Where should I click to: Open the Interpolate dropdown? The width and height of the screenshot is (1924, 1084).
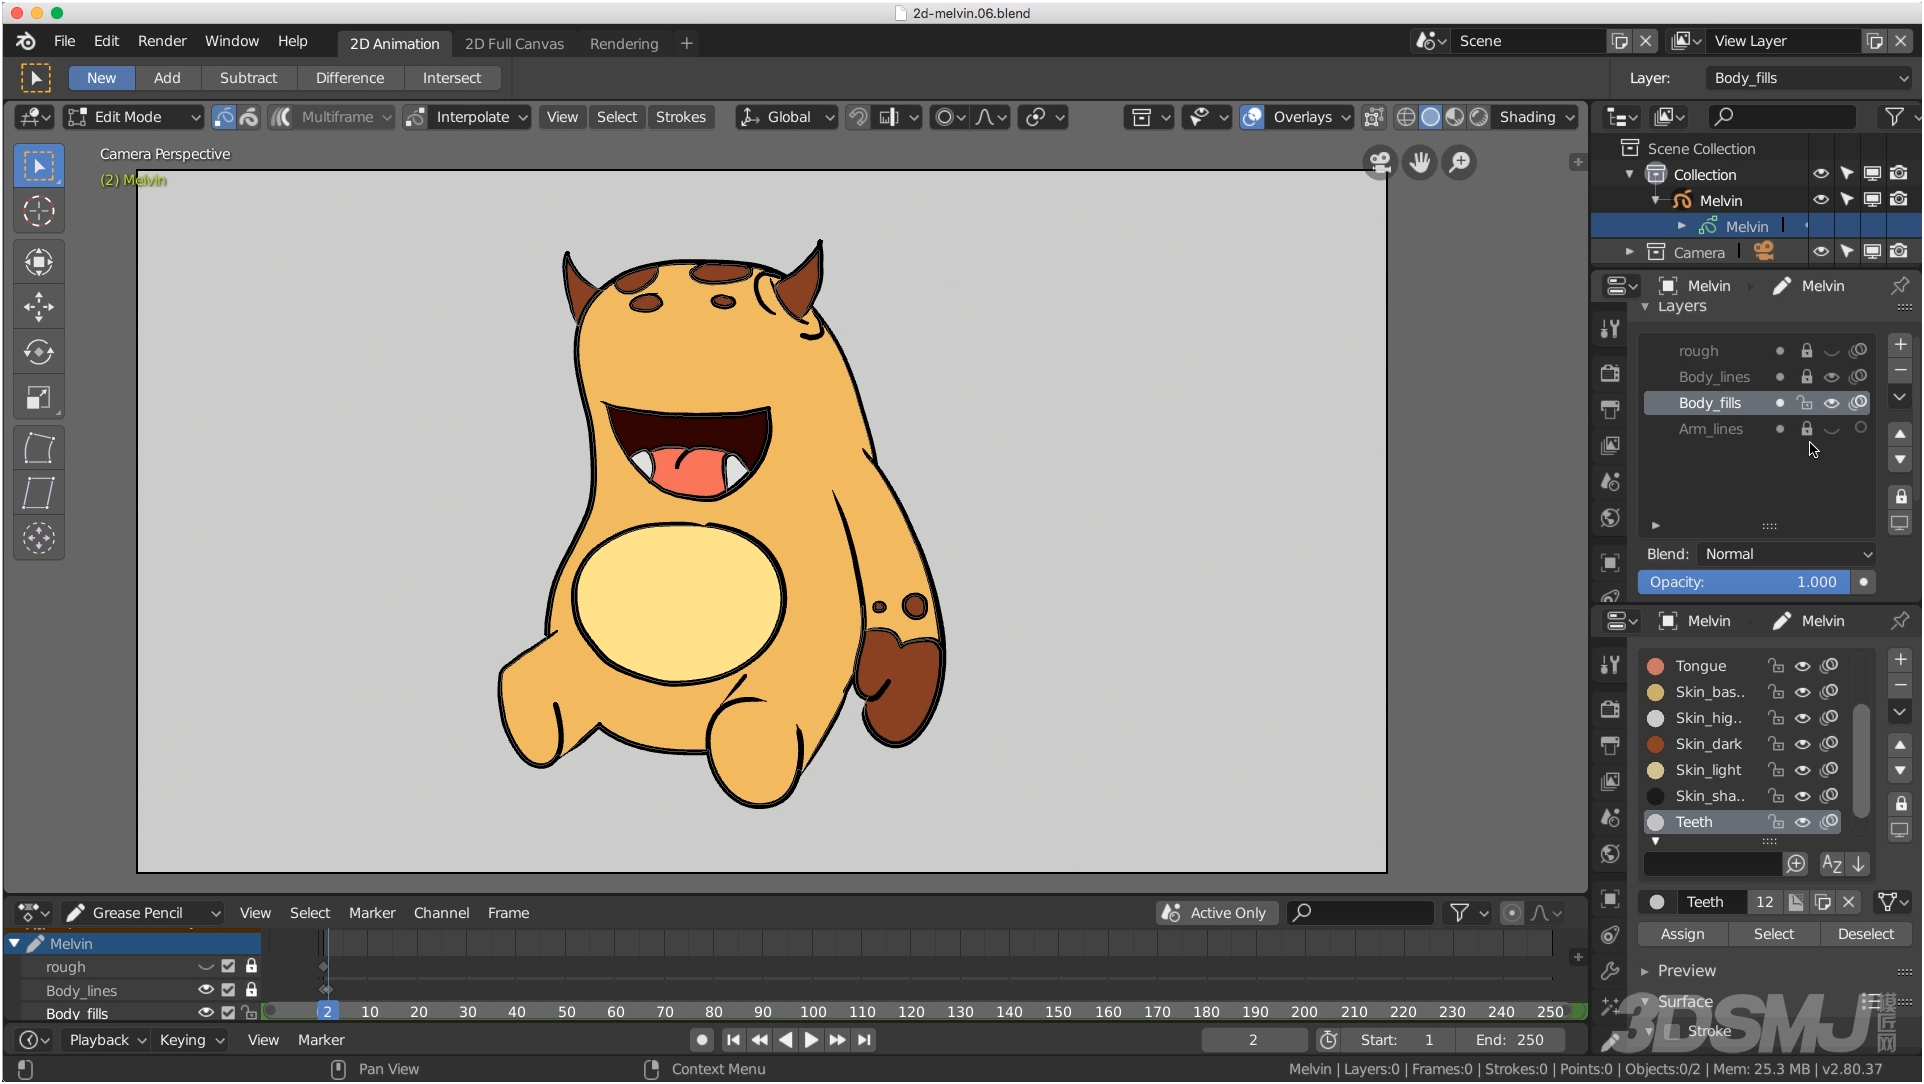pos(482,117)
